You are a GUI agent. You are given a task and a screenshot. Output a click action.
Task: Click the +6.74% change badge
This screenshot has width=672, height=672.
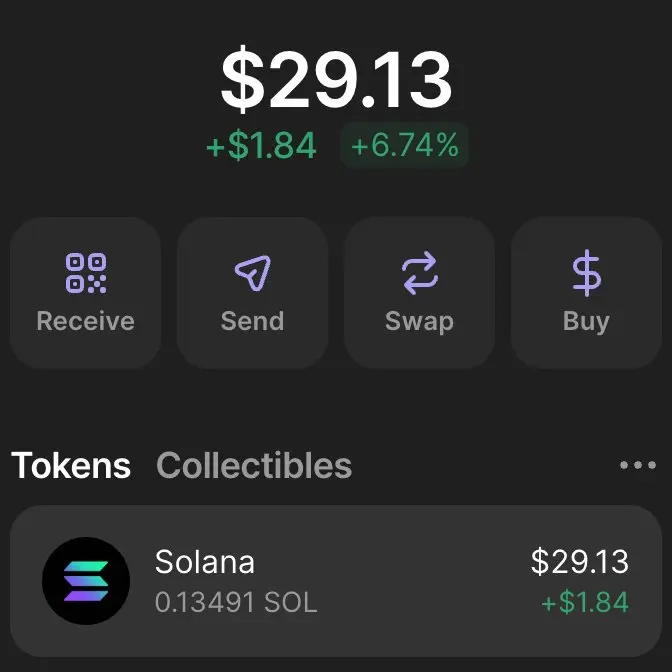click(x=404, y=145)
